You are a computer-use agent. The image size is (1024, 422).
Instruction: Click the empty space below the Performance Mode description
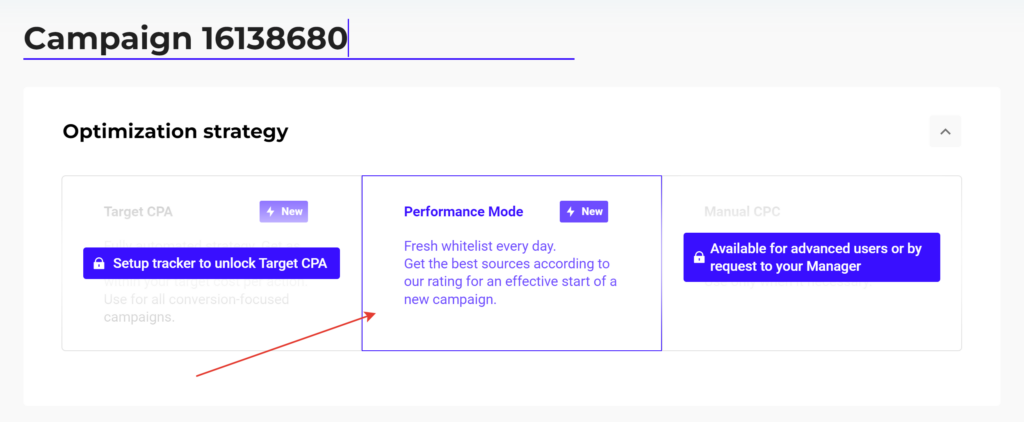511,329
